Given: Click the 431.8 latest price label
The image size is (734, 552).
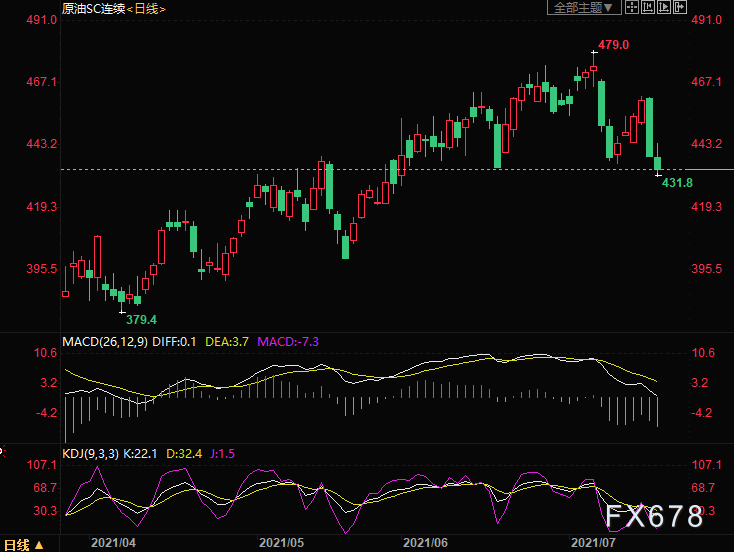Looking at the screenshot, I should point(677,182).
